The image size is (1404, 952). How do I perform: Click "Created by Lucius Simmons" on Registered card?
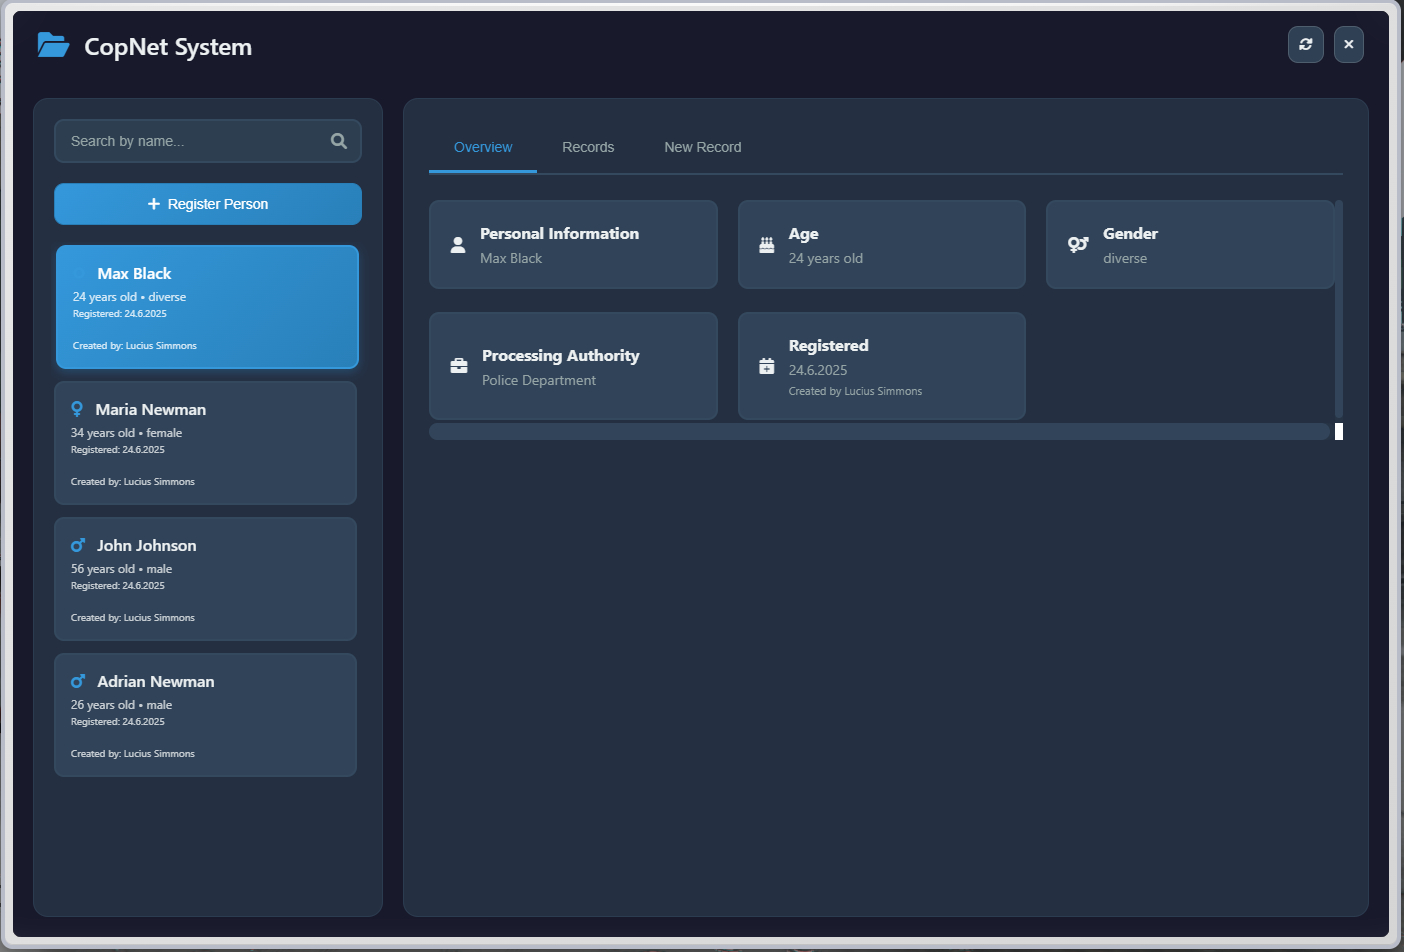click(855, 391)
